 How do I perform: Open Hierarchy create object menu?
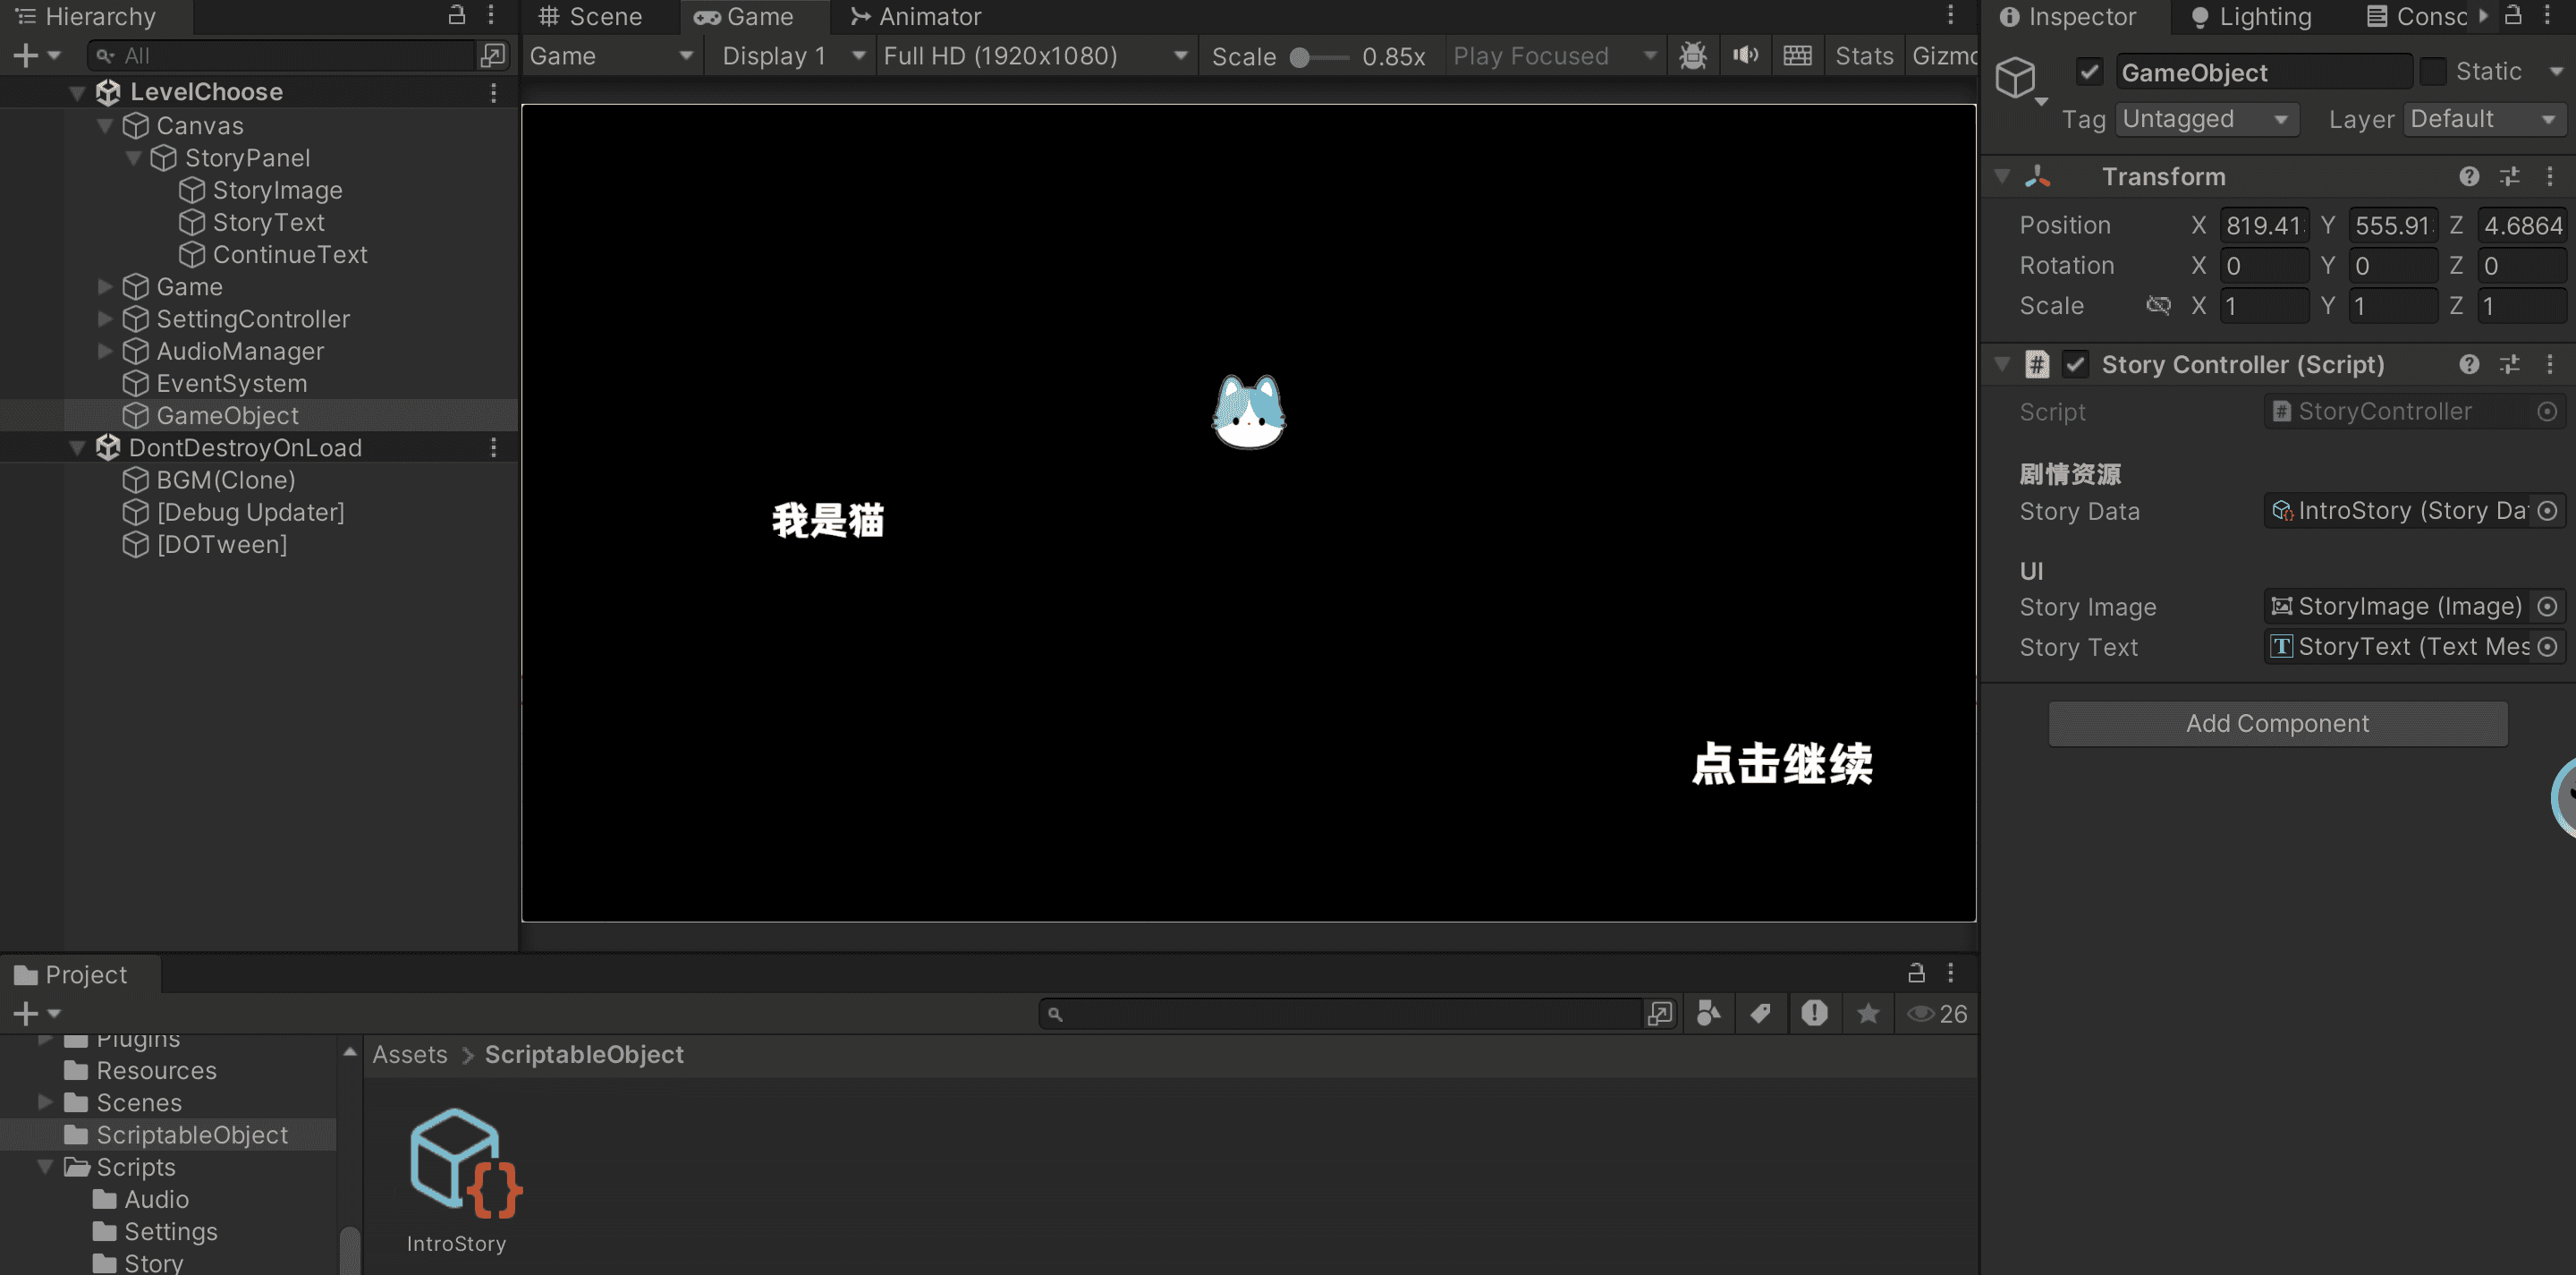(x=36, y=56)
